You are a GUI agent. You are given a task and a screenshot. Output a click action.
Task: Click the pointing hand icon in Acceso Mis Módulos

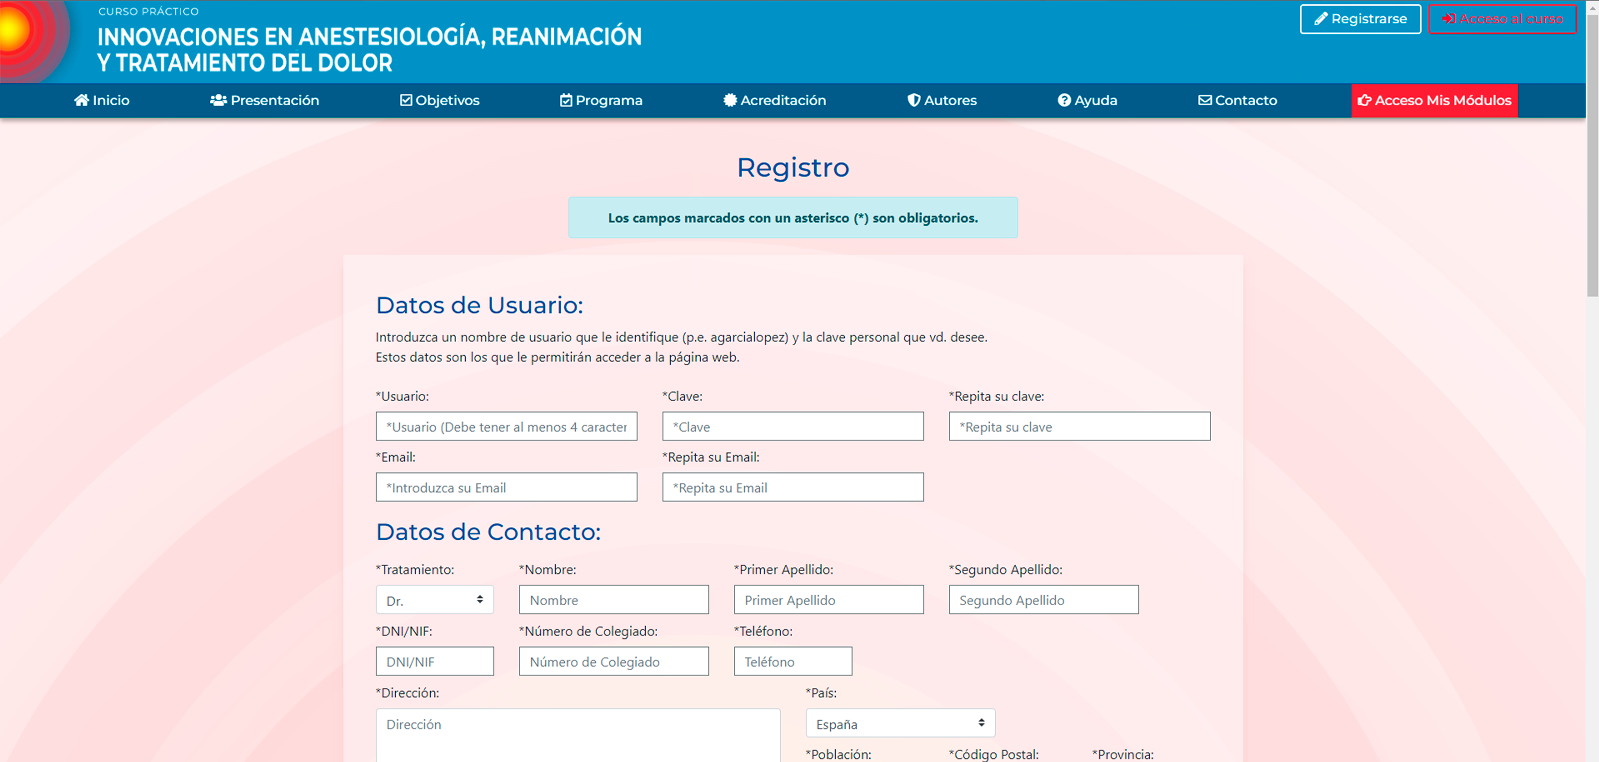click(1364, 100)
